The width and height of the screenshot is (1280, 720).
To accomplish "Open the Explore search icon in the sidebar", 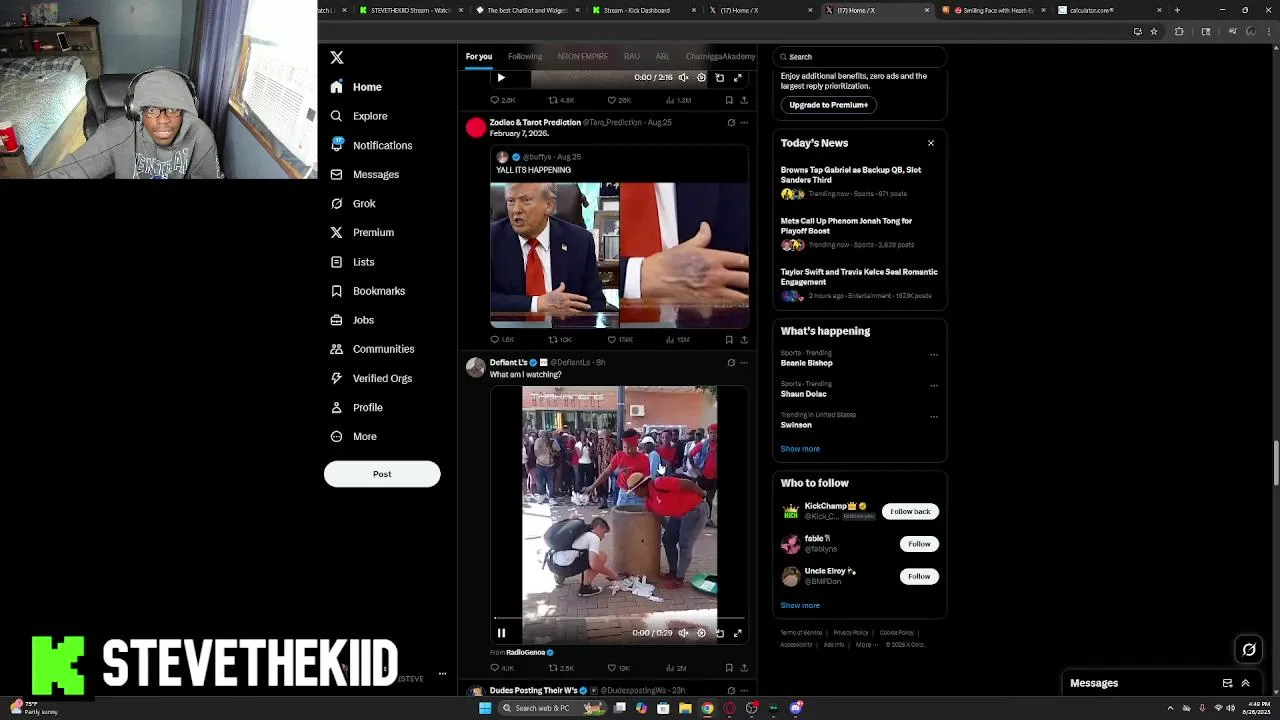I will [x=336, y=116].
